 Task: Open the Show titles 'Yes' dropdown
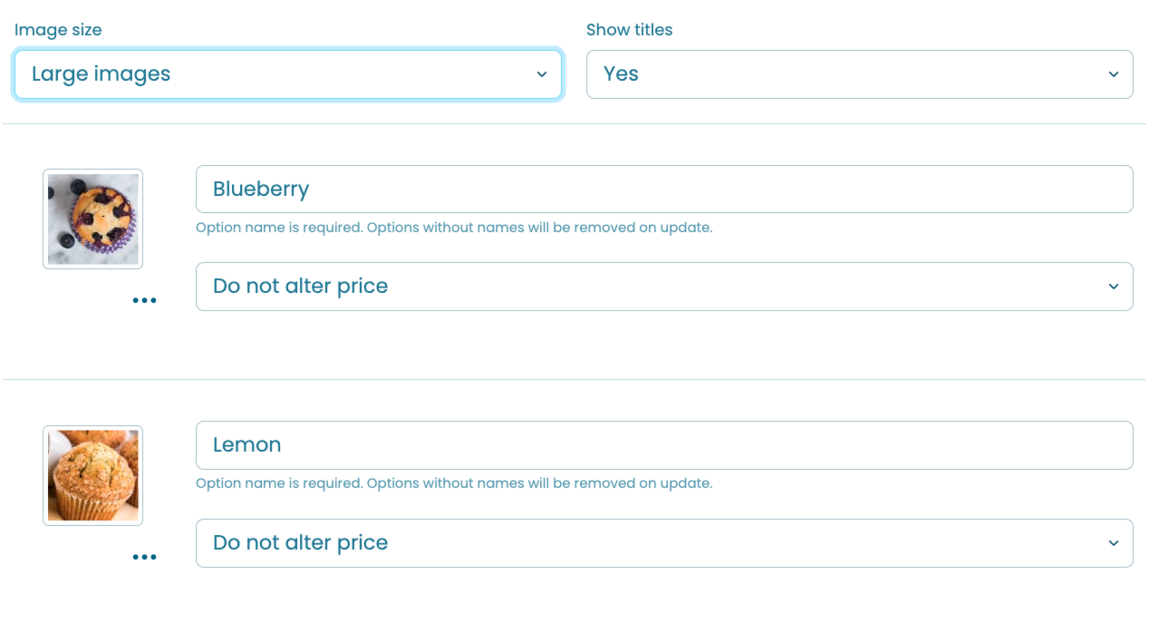[x=860, y=74]
